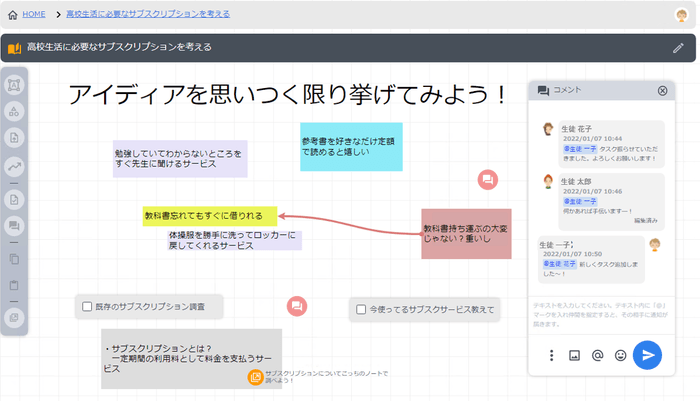This screenshot has width=700, height=401.
Task: Open the emoji picker in comment panel
Action: [x=620, y=355]
